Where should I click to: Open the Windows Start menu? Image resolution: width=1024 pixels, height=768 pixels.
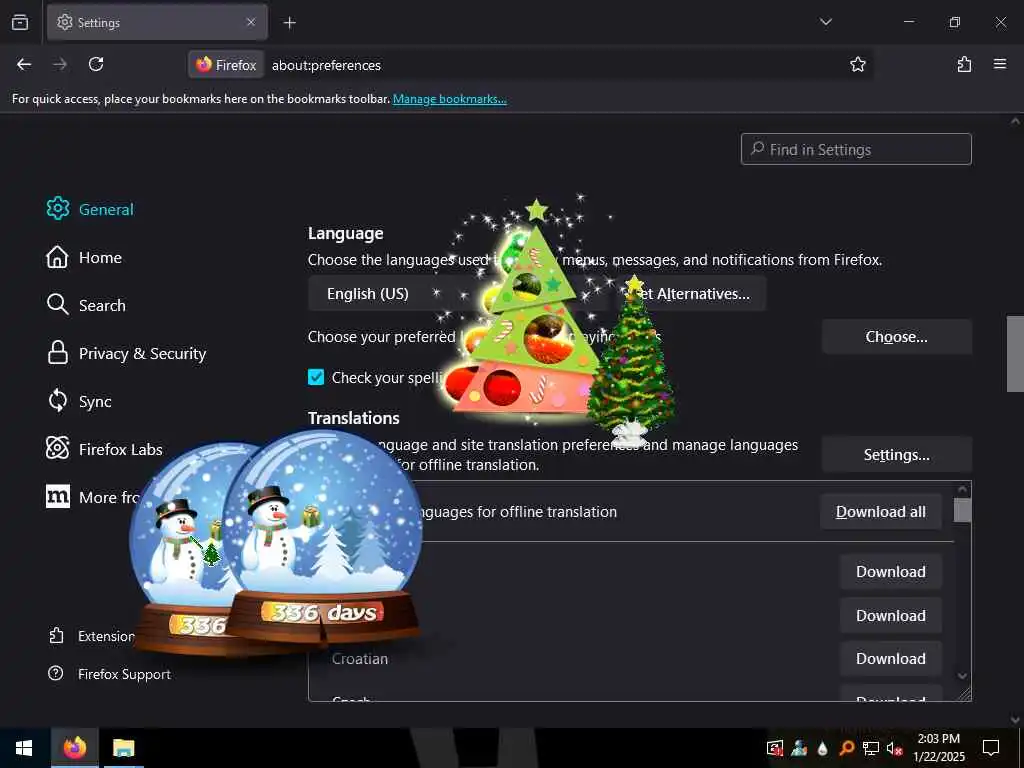25,748
